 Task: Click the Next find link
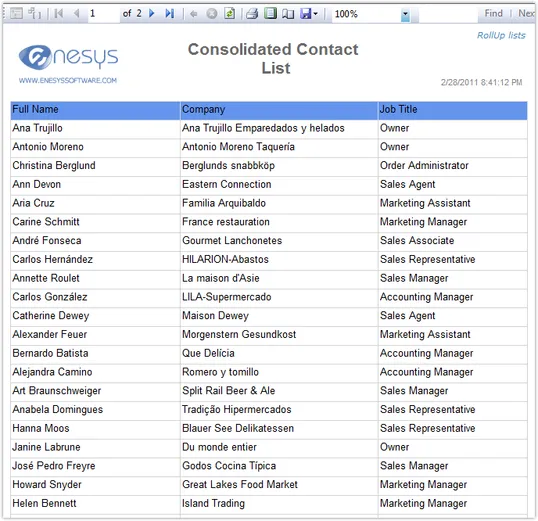[x=526, y=13]
